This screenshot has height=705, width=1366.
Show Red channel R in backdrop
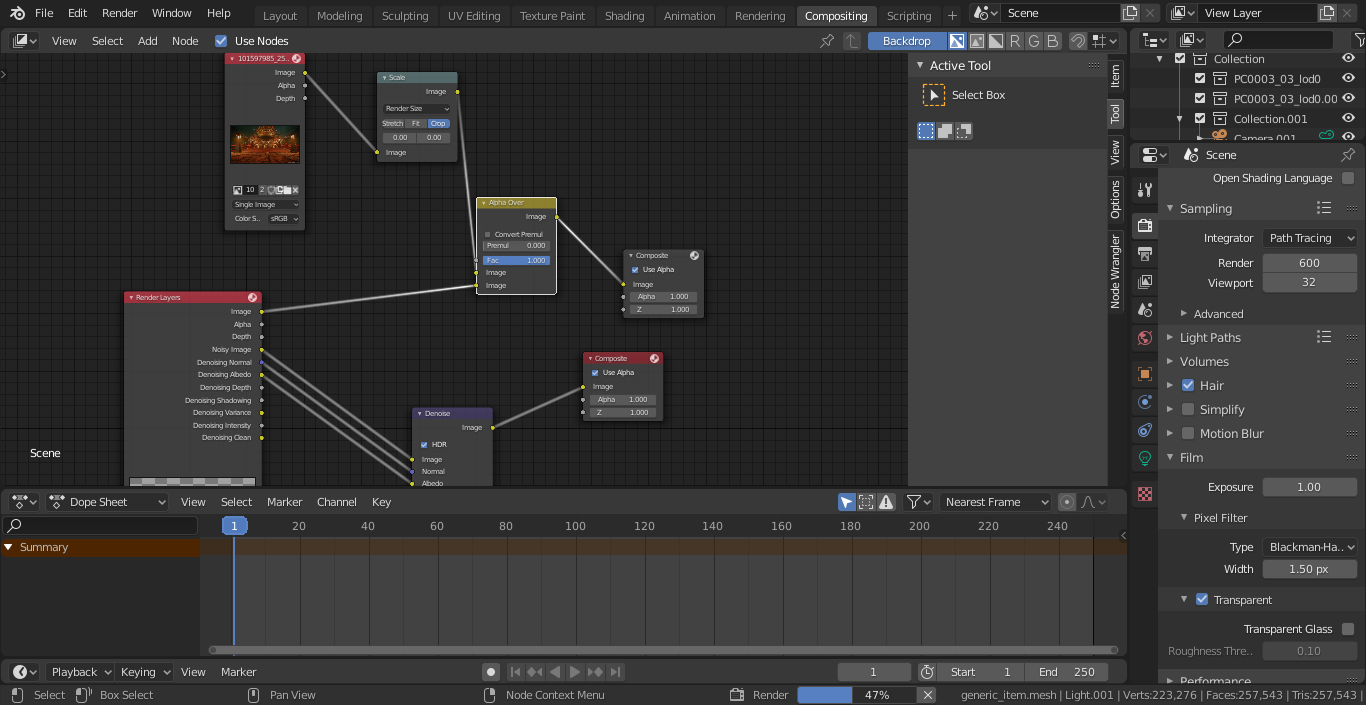(x=1015, y=41)
